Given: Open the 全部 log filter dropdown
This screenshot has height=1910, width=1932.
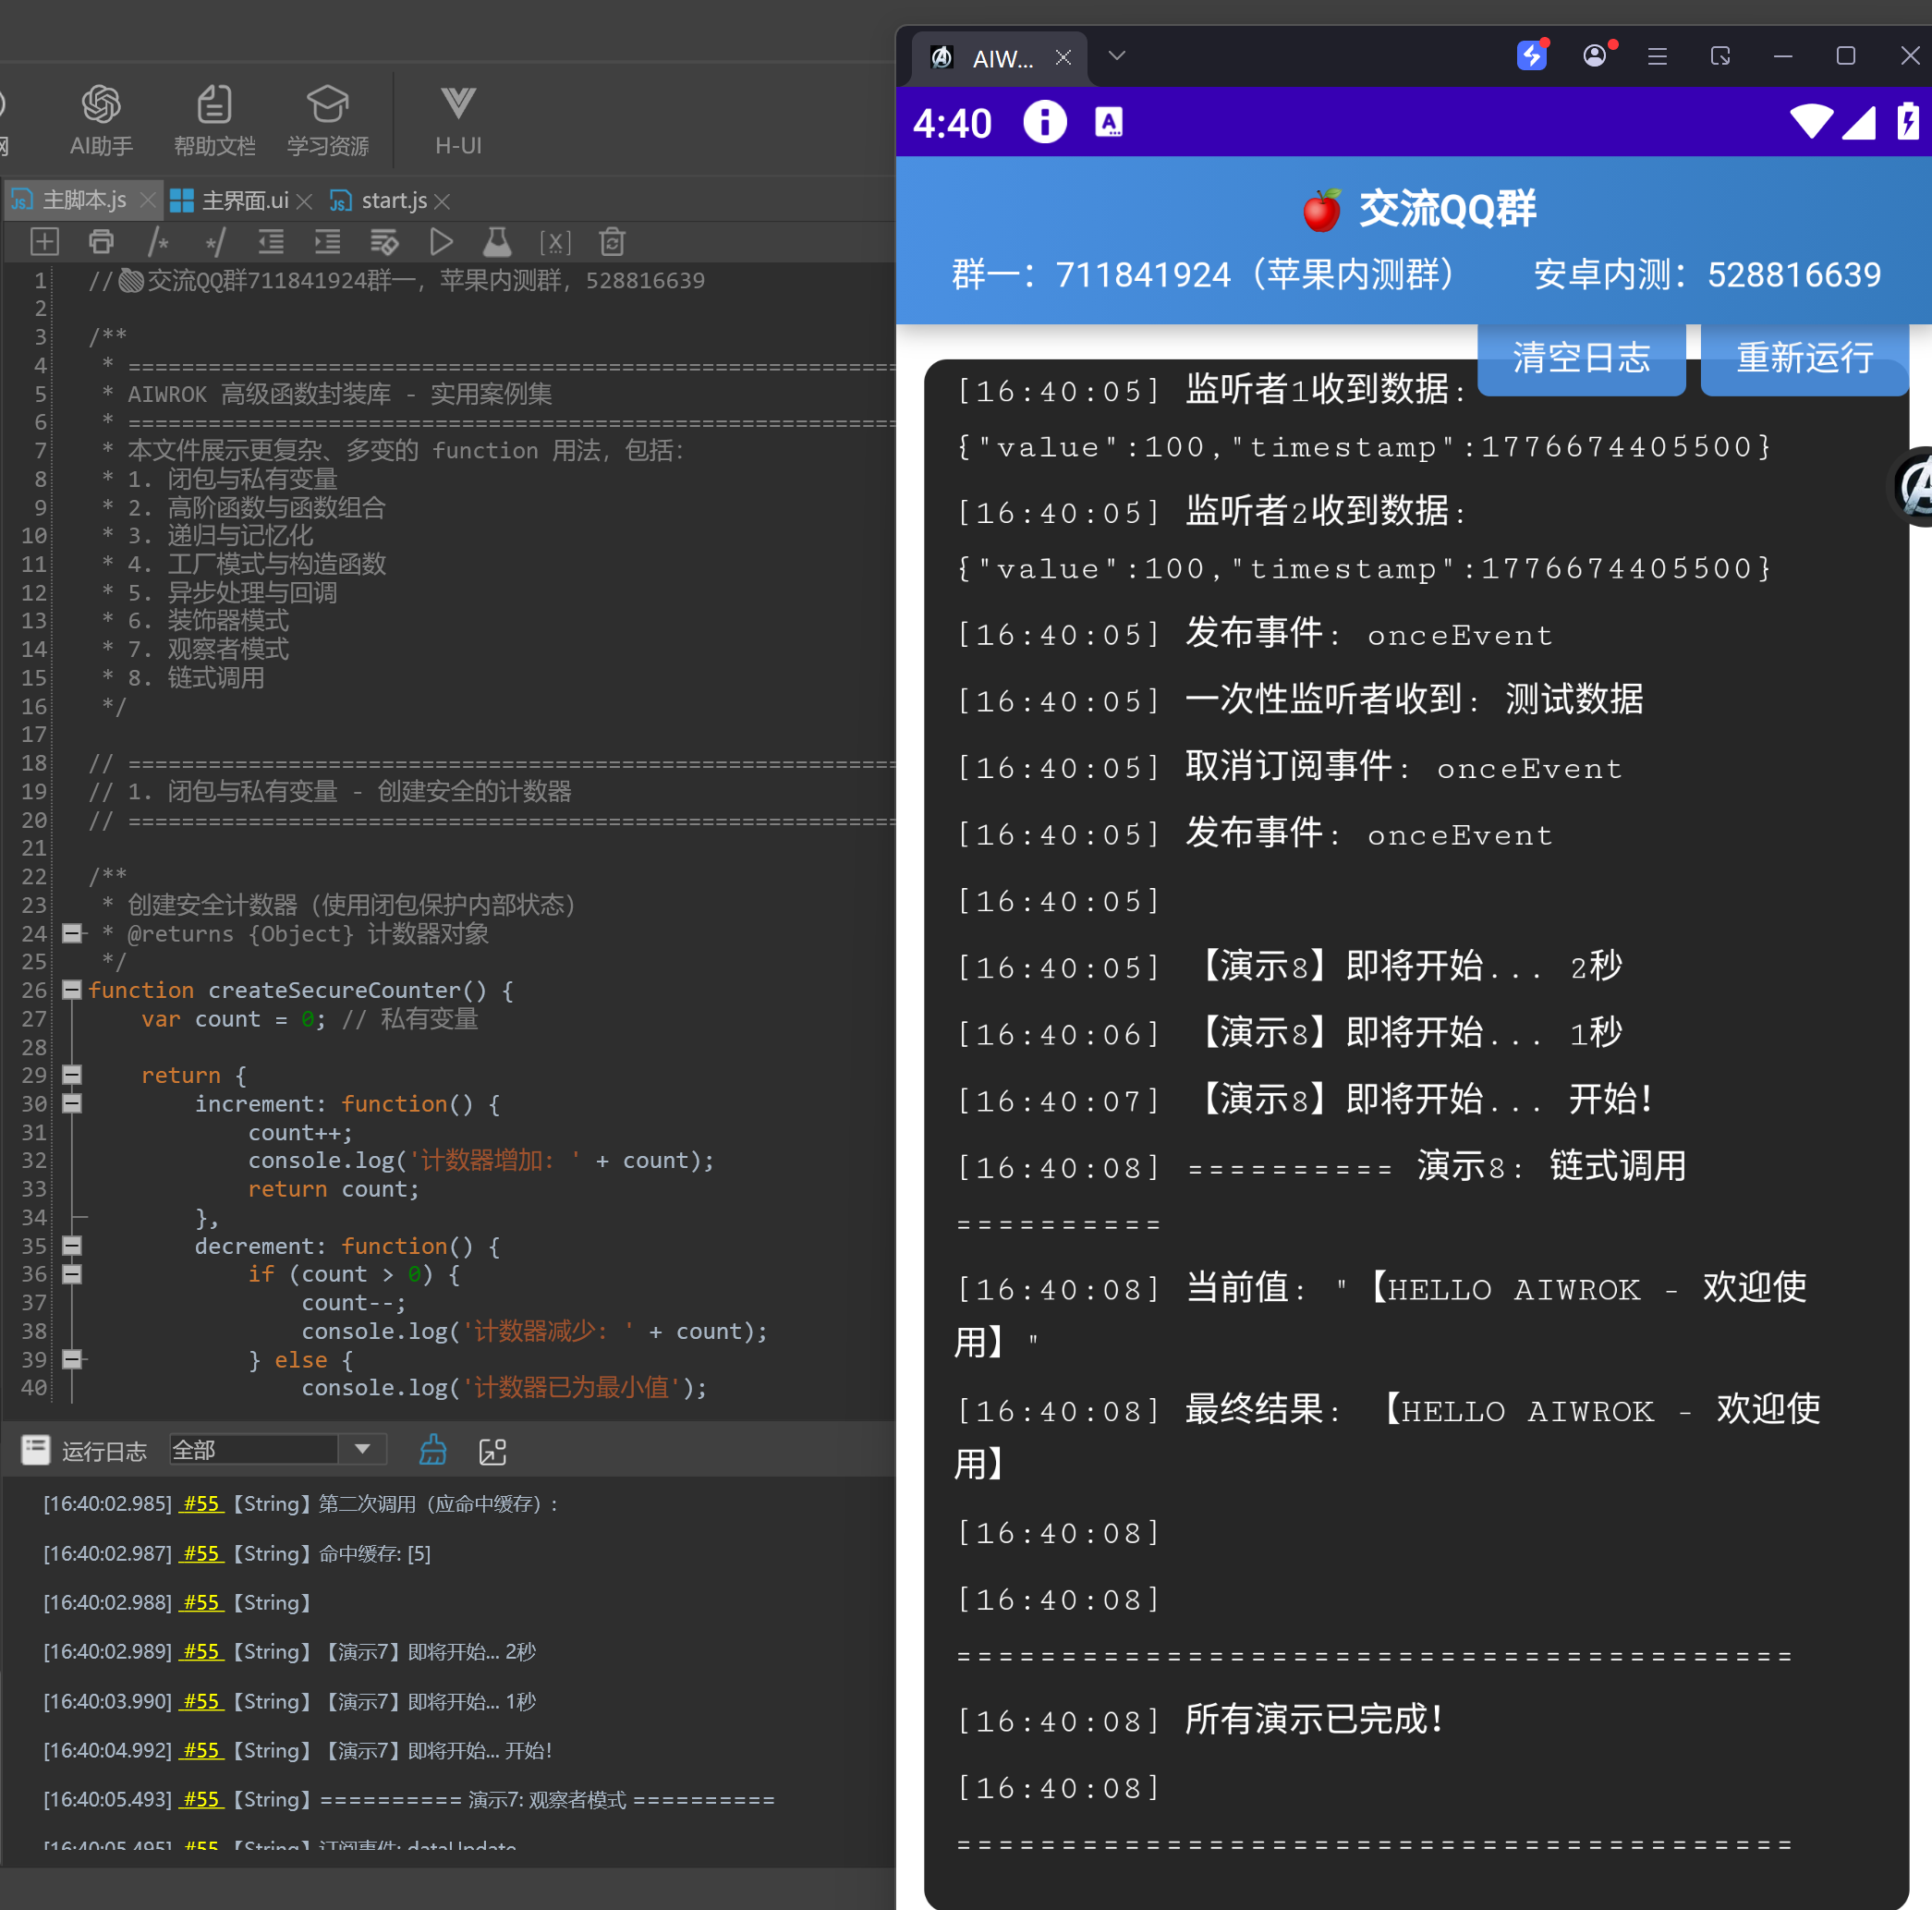Looking at the screenshot, I should (x=362, y=1449).
